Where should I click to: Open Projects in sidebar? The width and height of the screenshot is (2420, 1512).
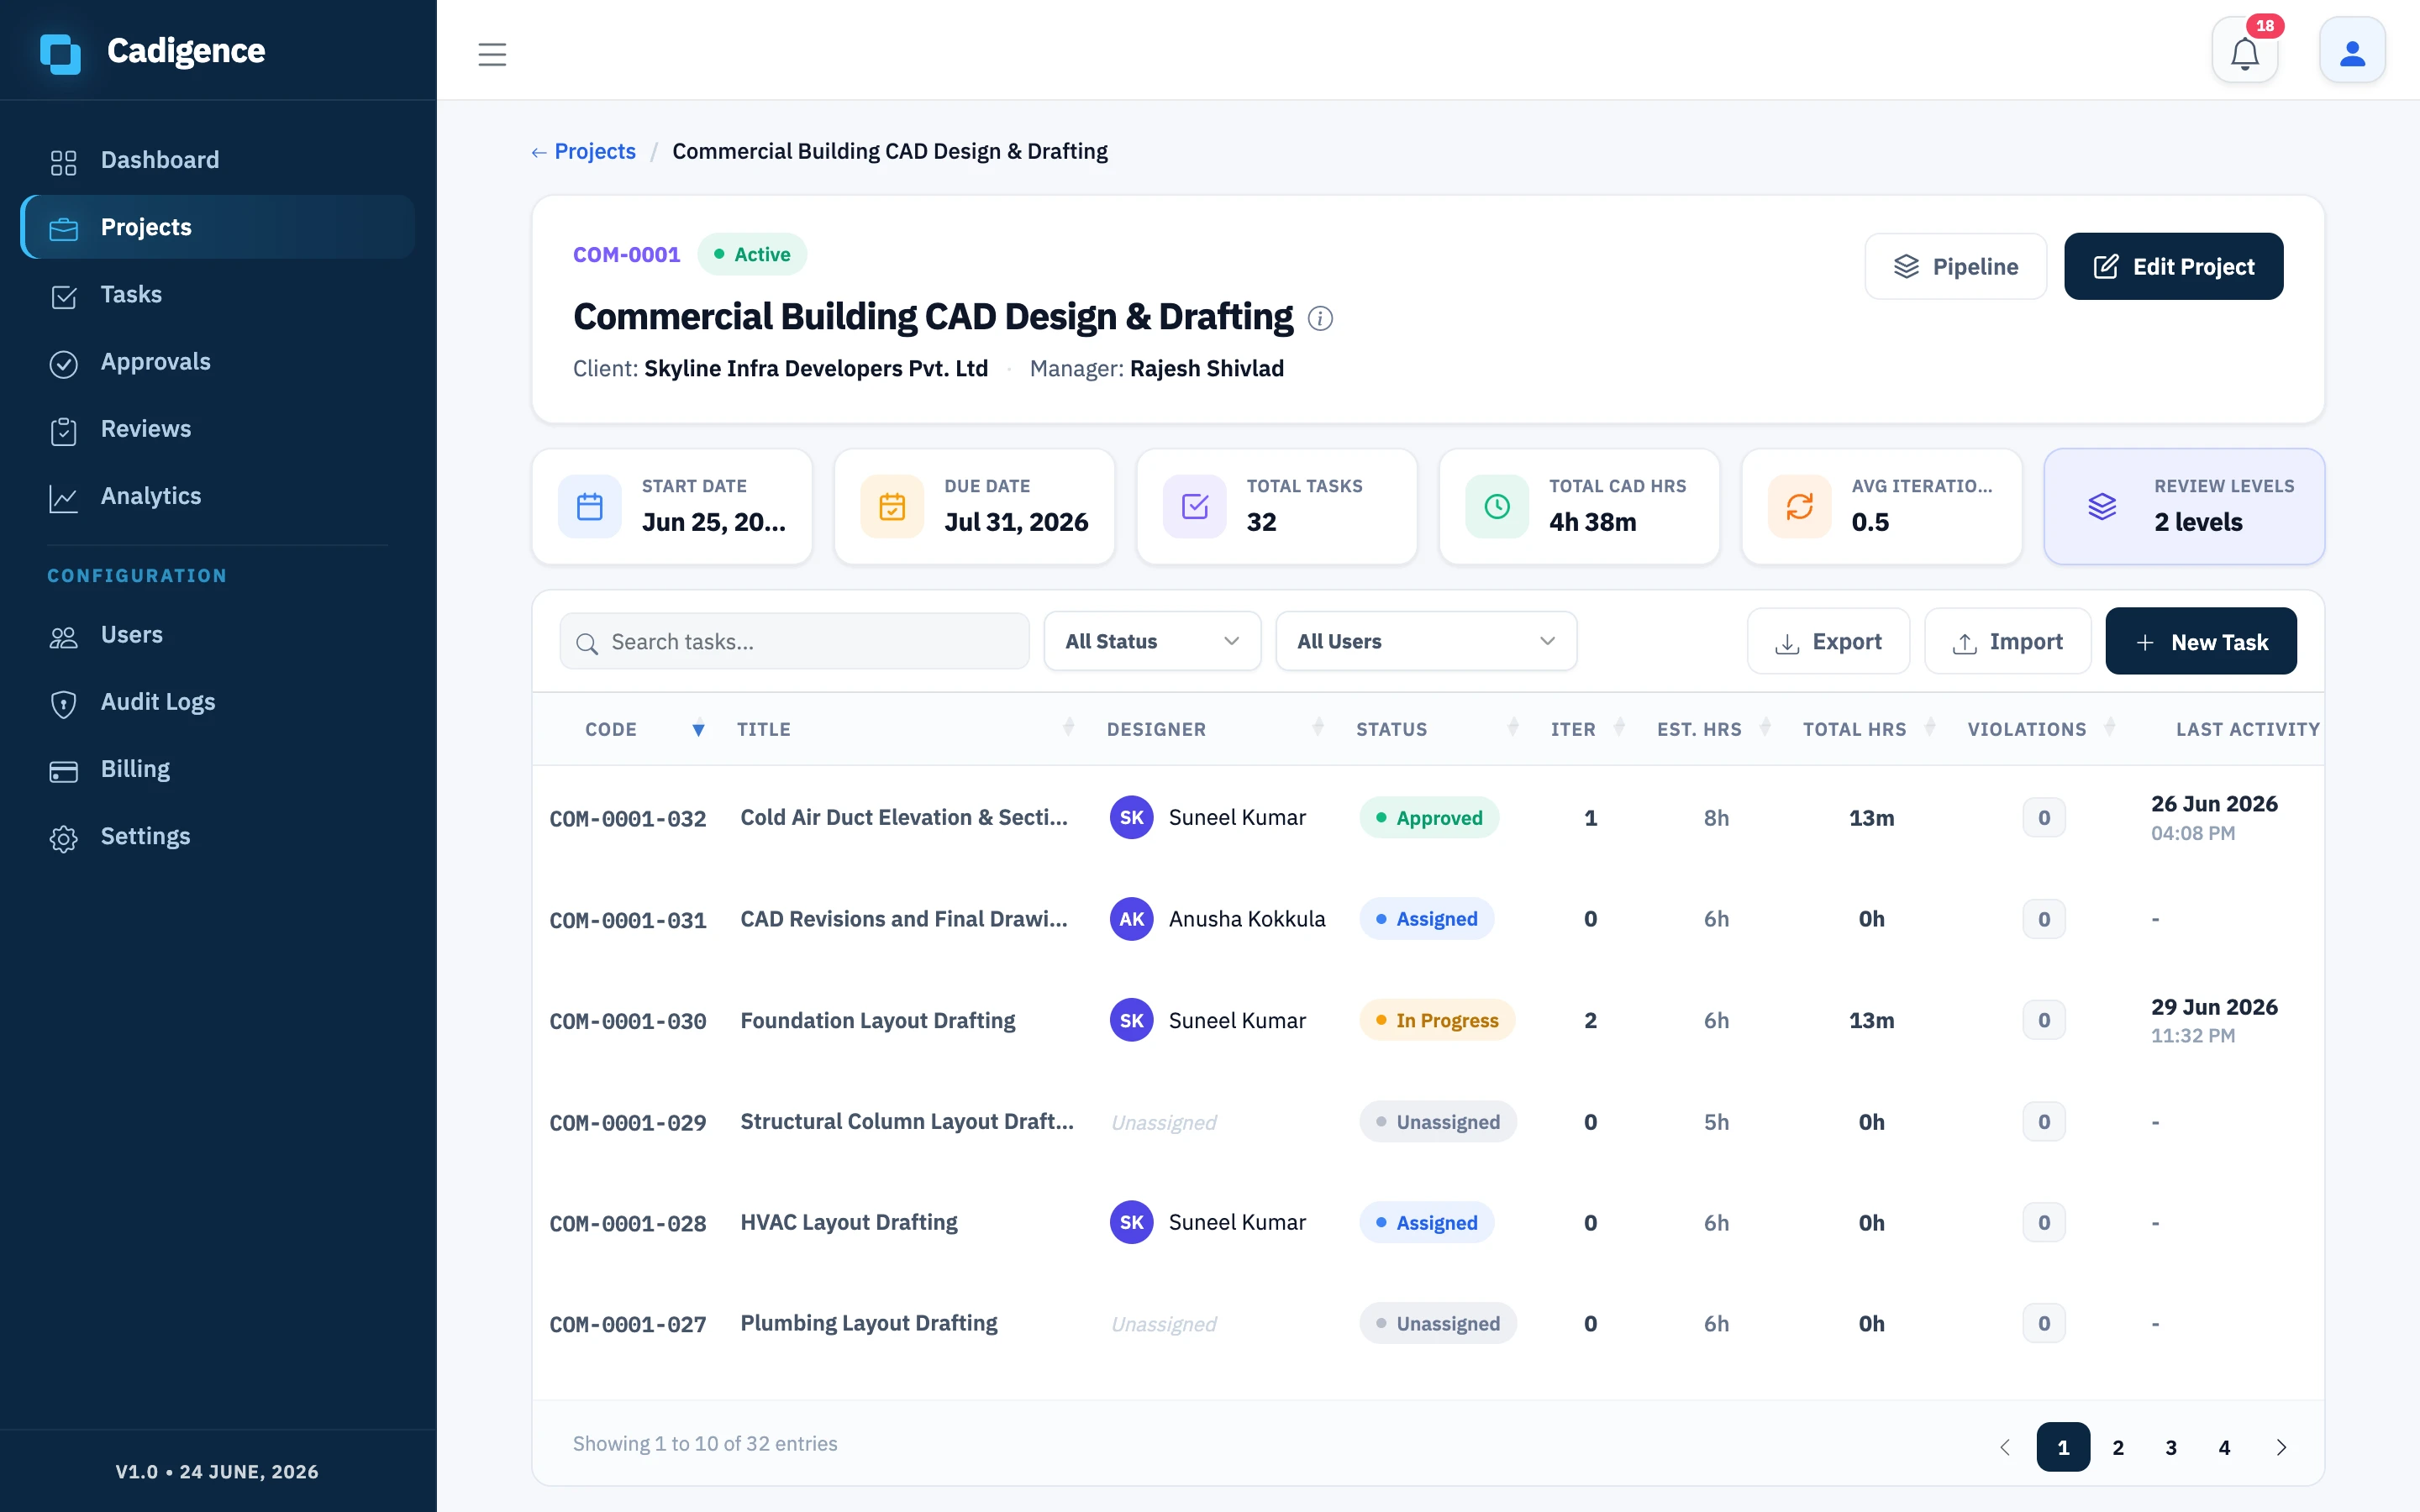pos(217,227)
